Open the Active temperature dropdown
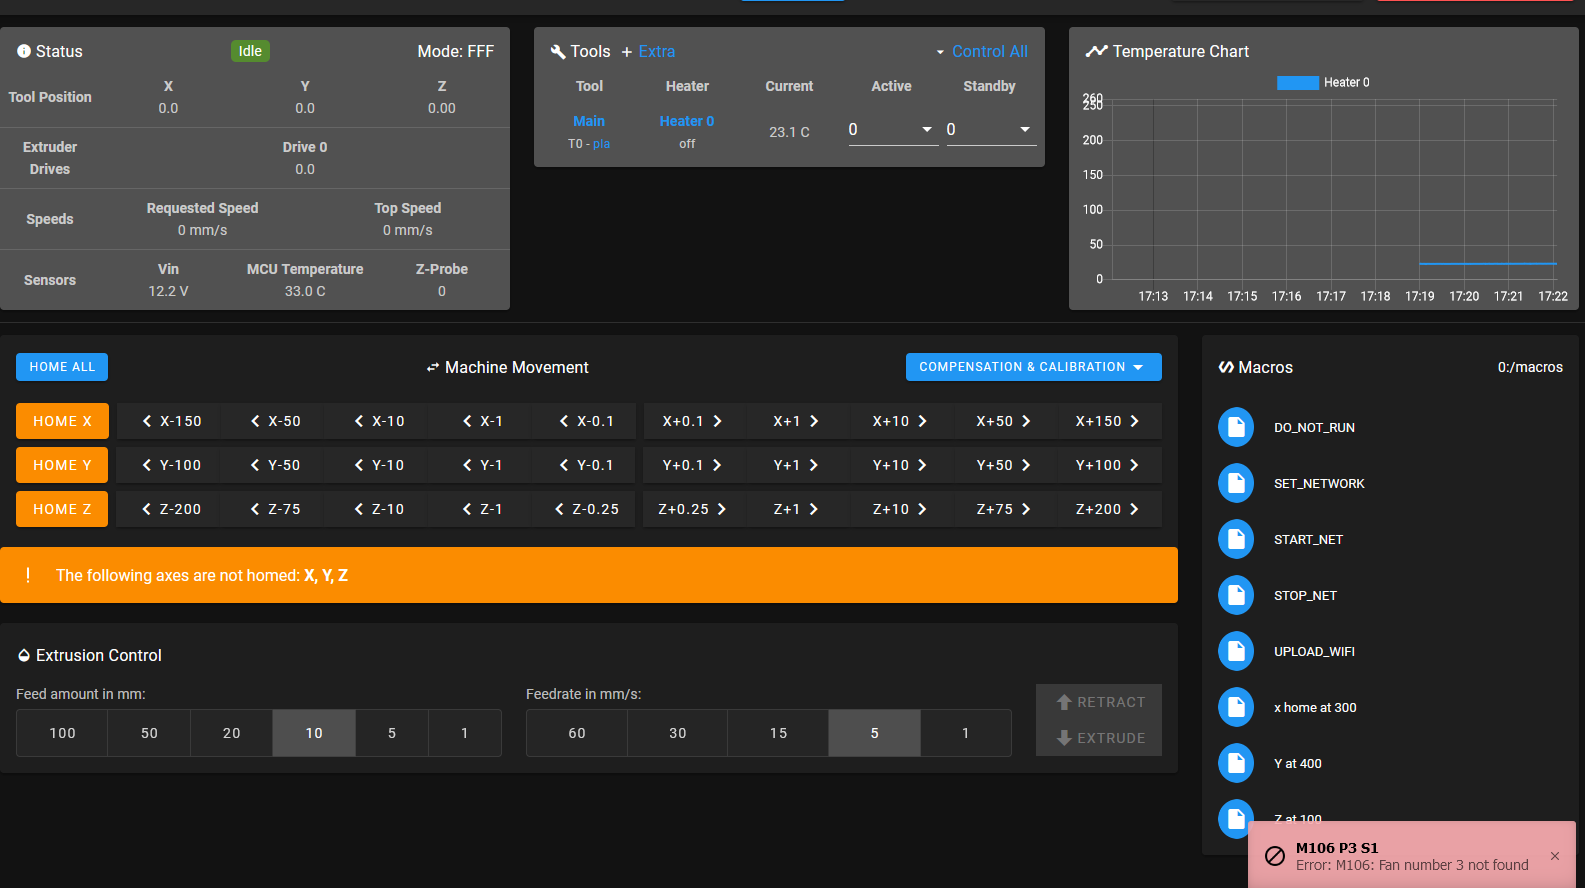1585x888 pixels. click(x=927, y=129)
